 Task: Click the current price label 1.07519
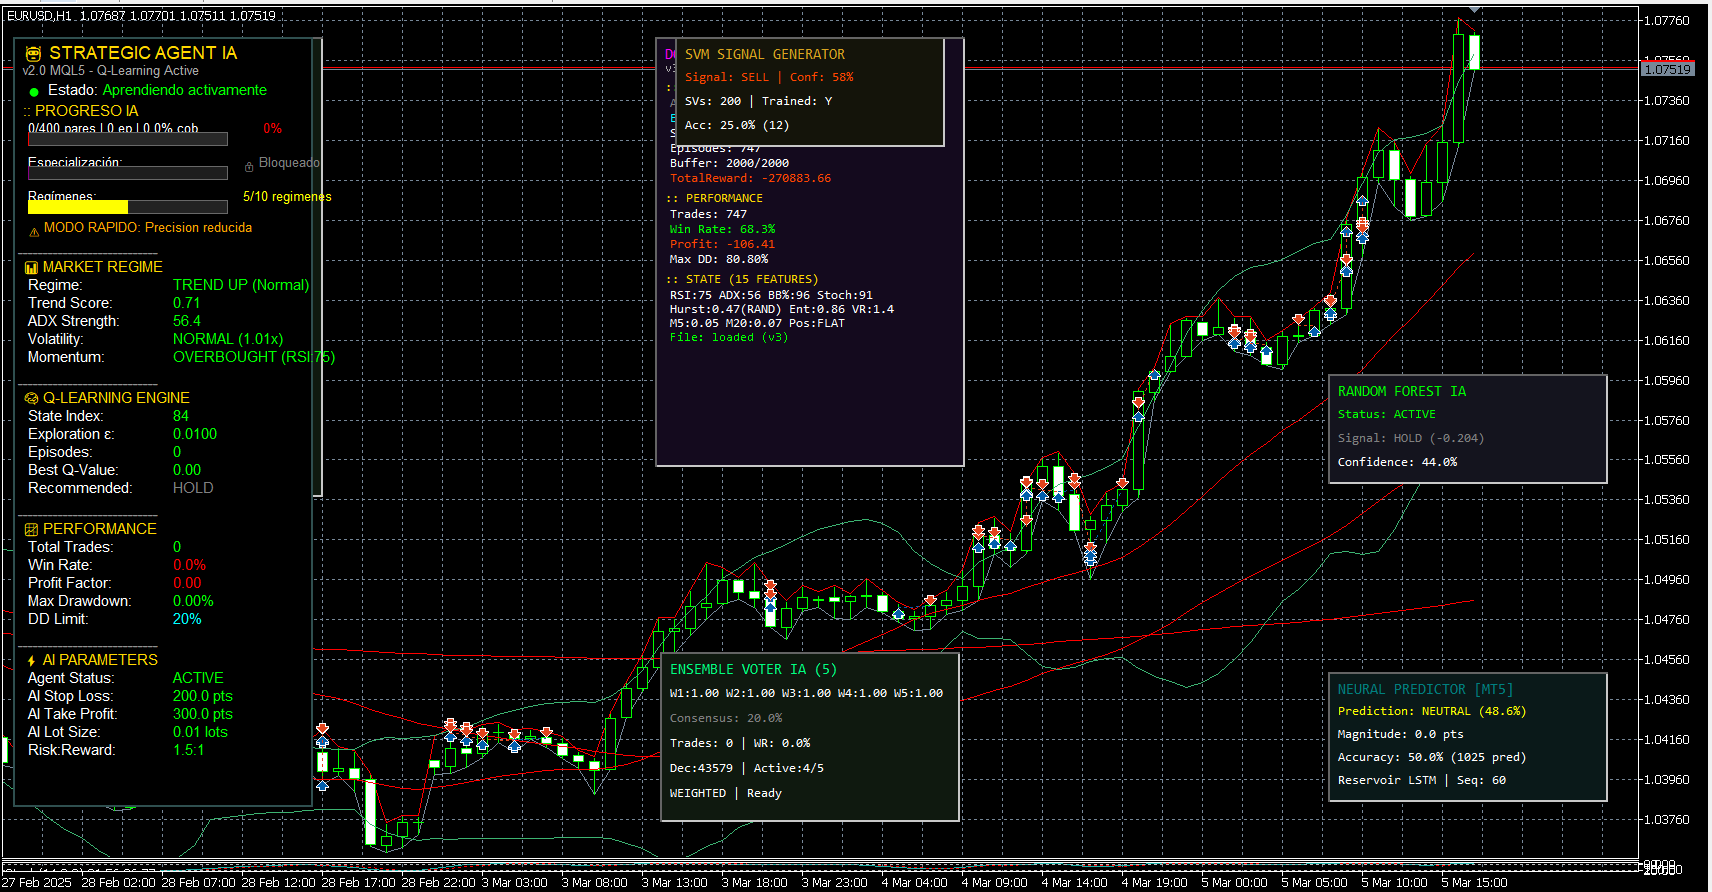click(x=1666, y=69)
